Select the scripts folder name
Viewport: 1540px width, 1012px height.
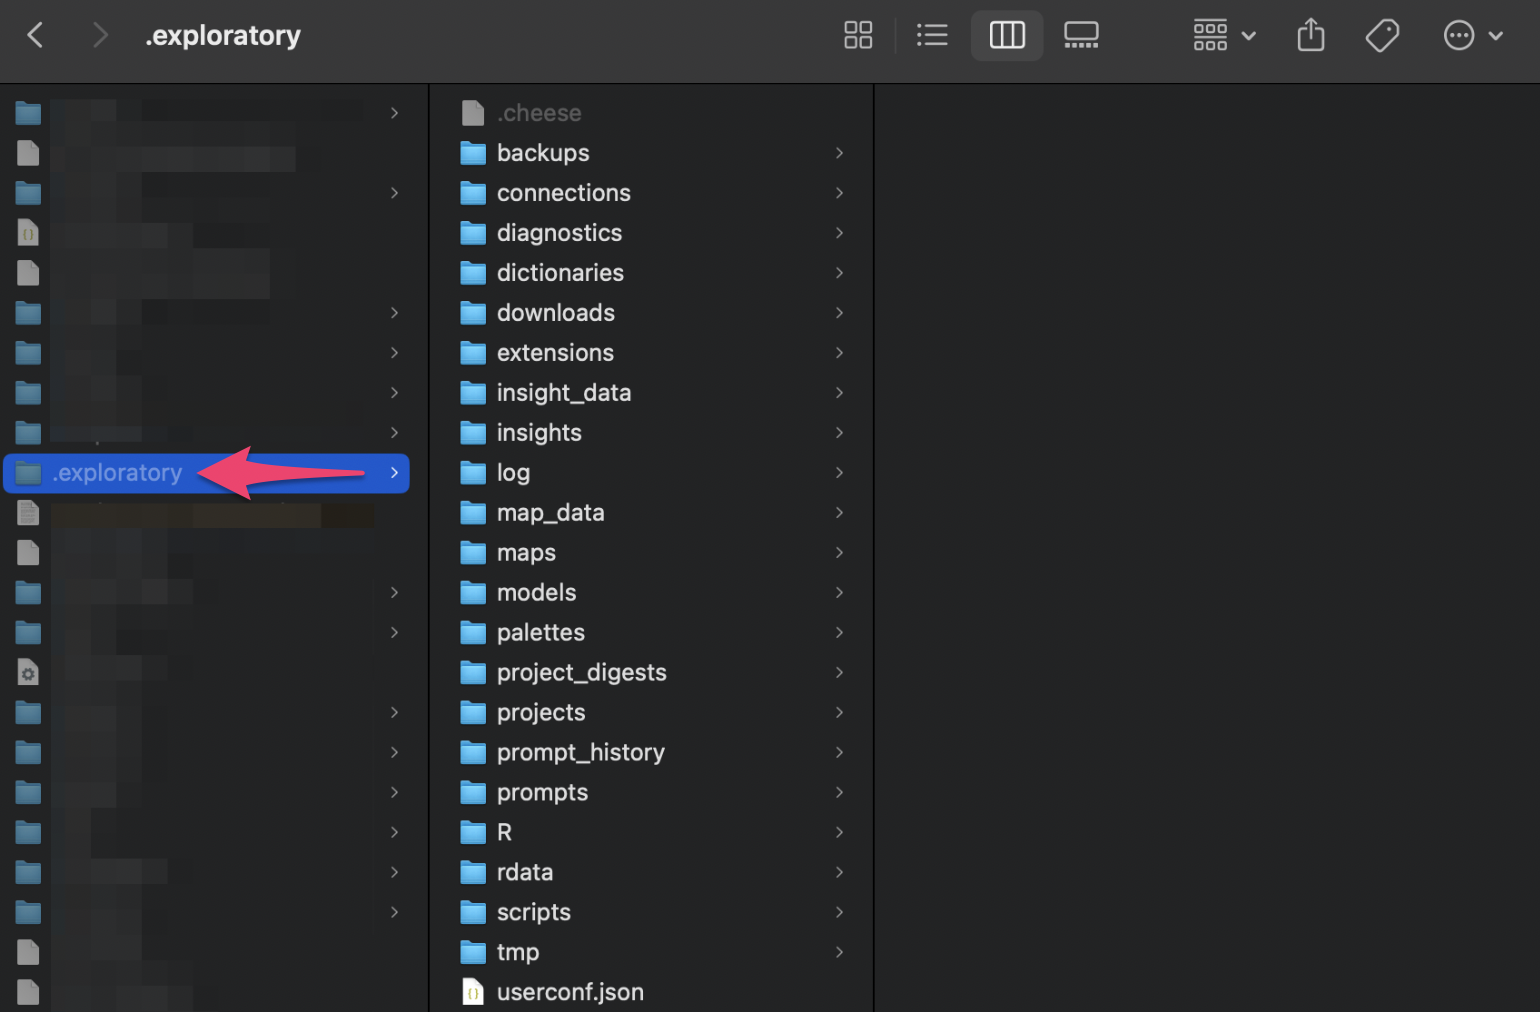pos(534,912)
